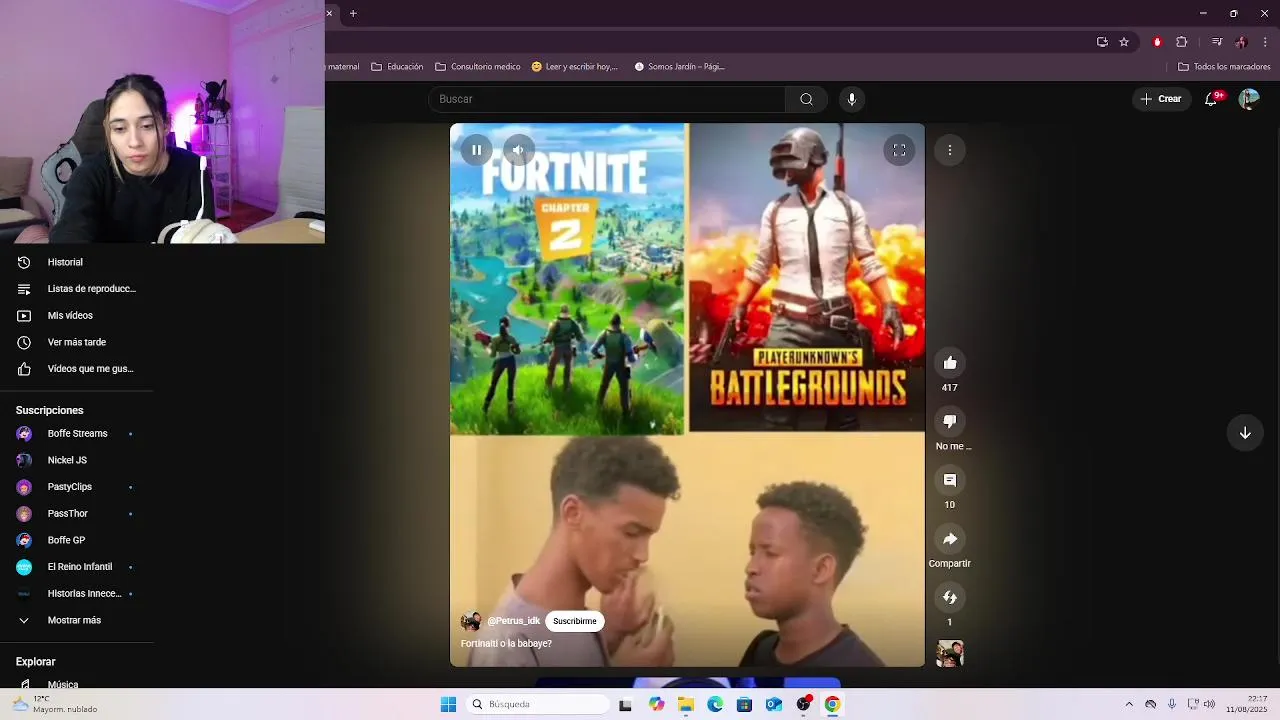Open the Windows Start menu
Image resolution: width=1280 pixels, height=720 pixels.
pos(448,704)
